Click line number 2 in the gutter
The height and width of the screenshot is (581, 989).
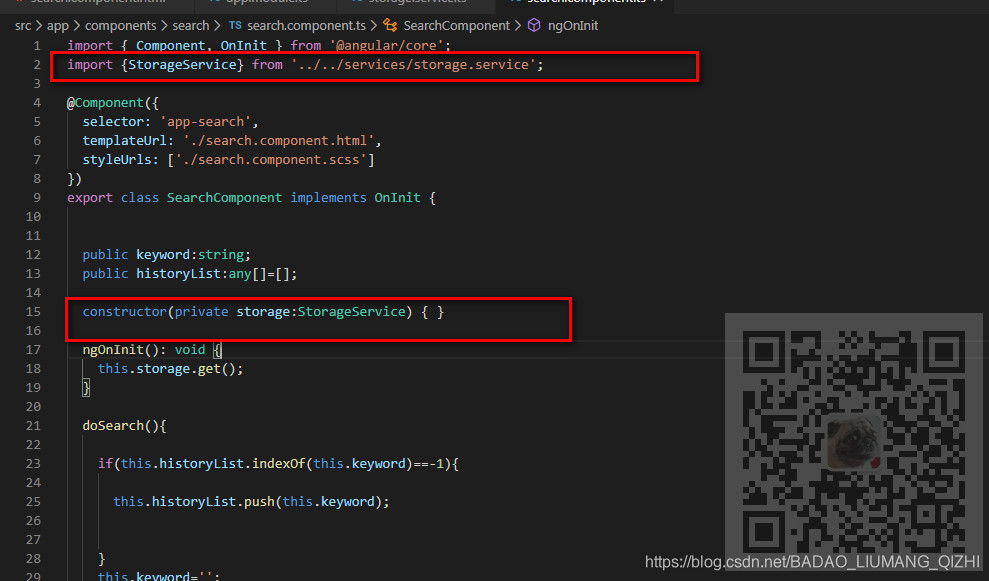point(37,65)
